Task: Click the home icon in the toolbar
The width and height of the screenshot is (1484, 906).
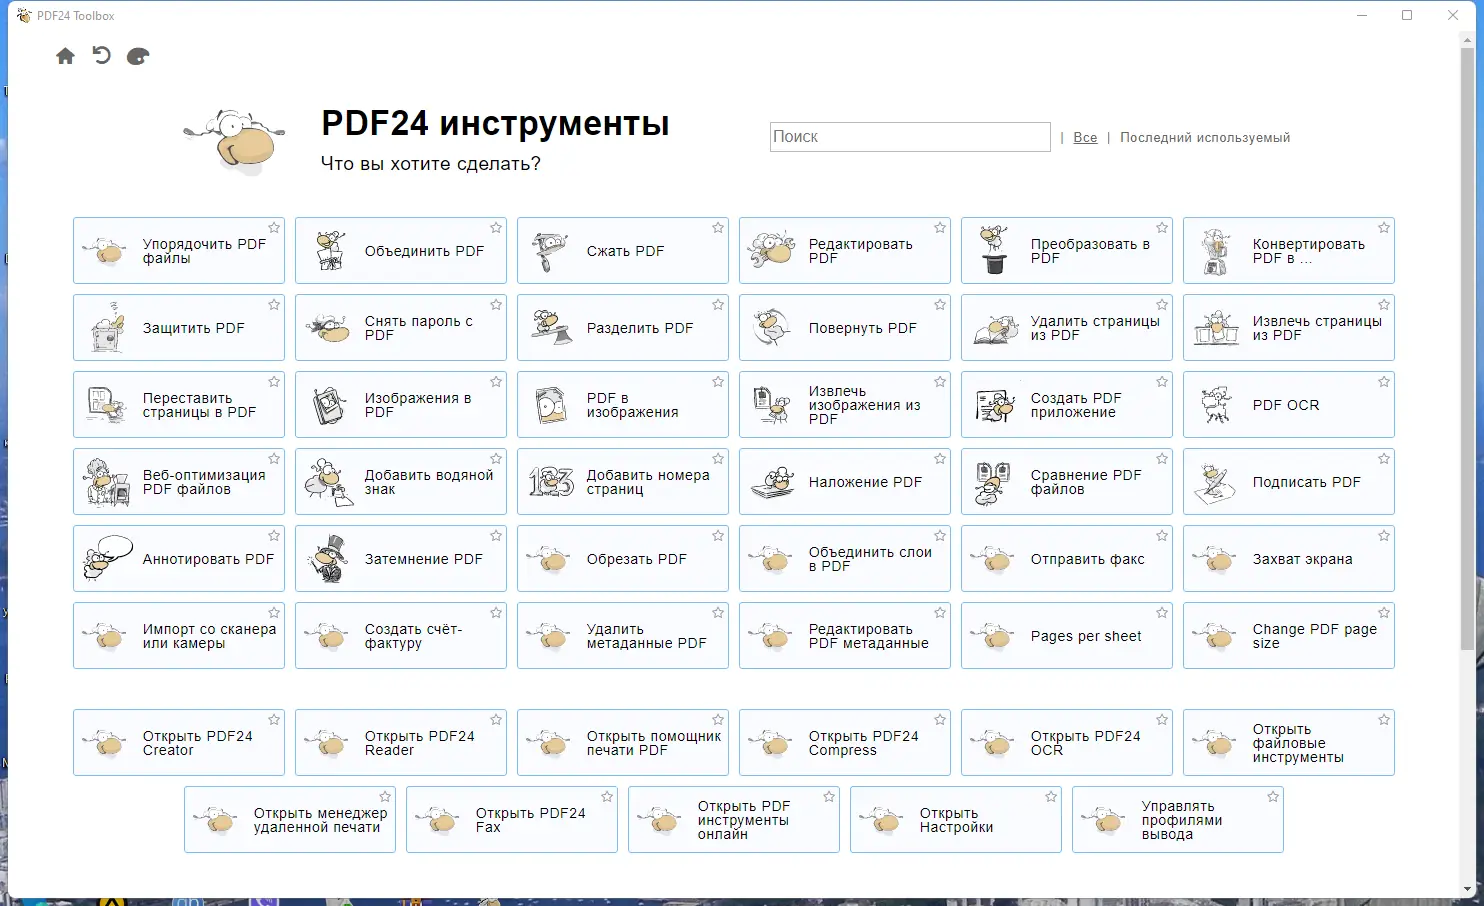Action: tap(65, 56)
